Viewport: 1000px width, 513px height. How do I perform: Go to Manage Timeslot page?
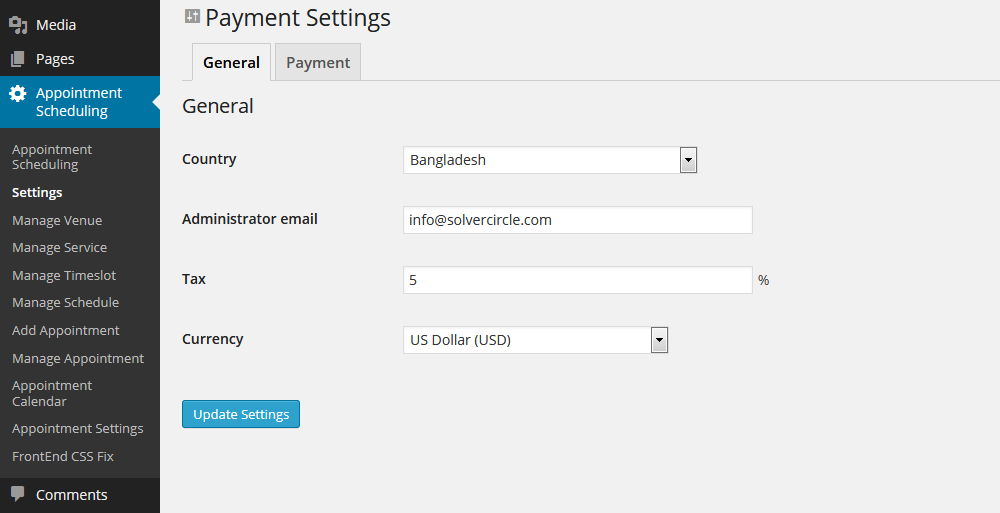click(64, 276)
